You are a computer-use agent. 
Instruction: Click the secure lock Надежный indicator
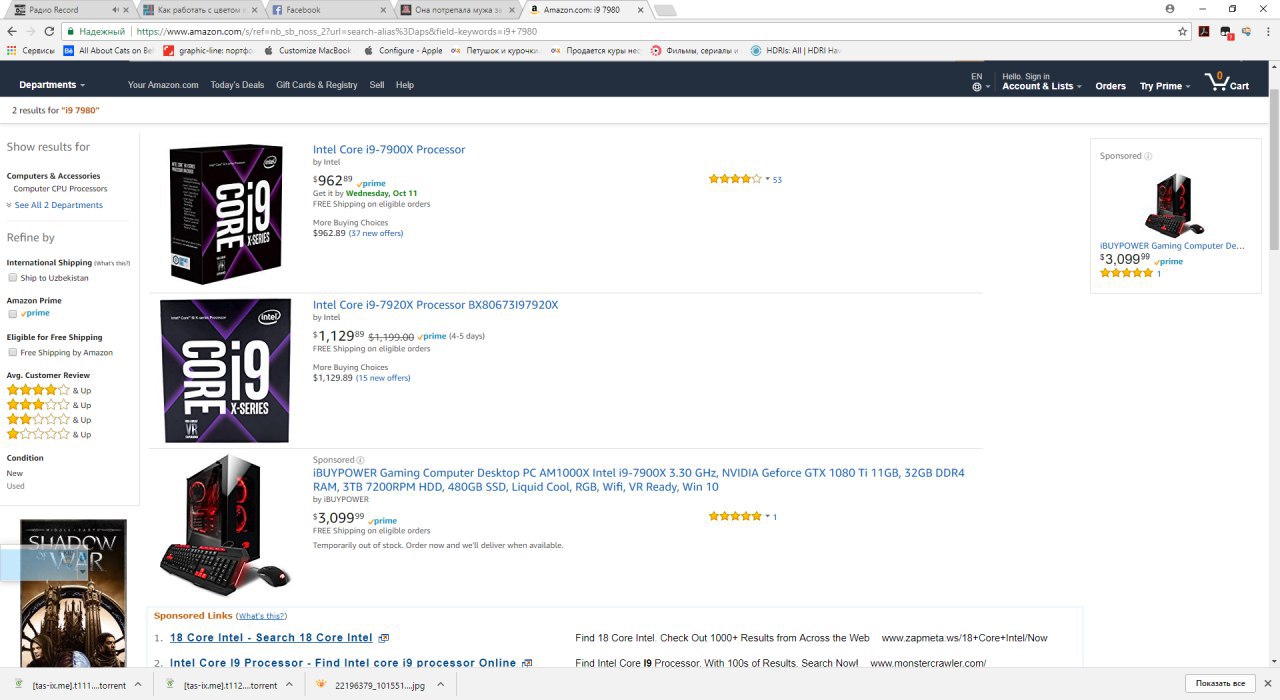click(95, 31)
